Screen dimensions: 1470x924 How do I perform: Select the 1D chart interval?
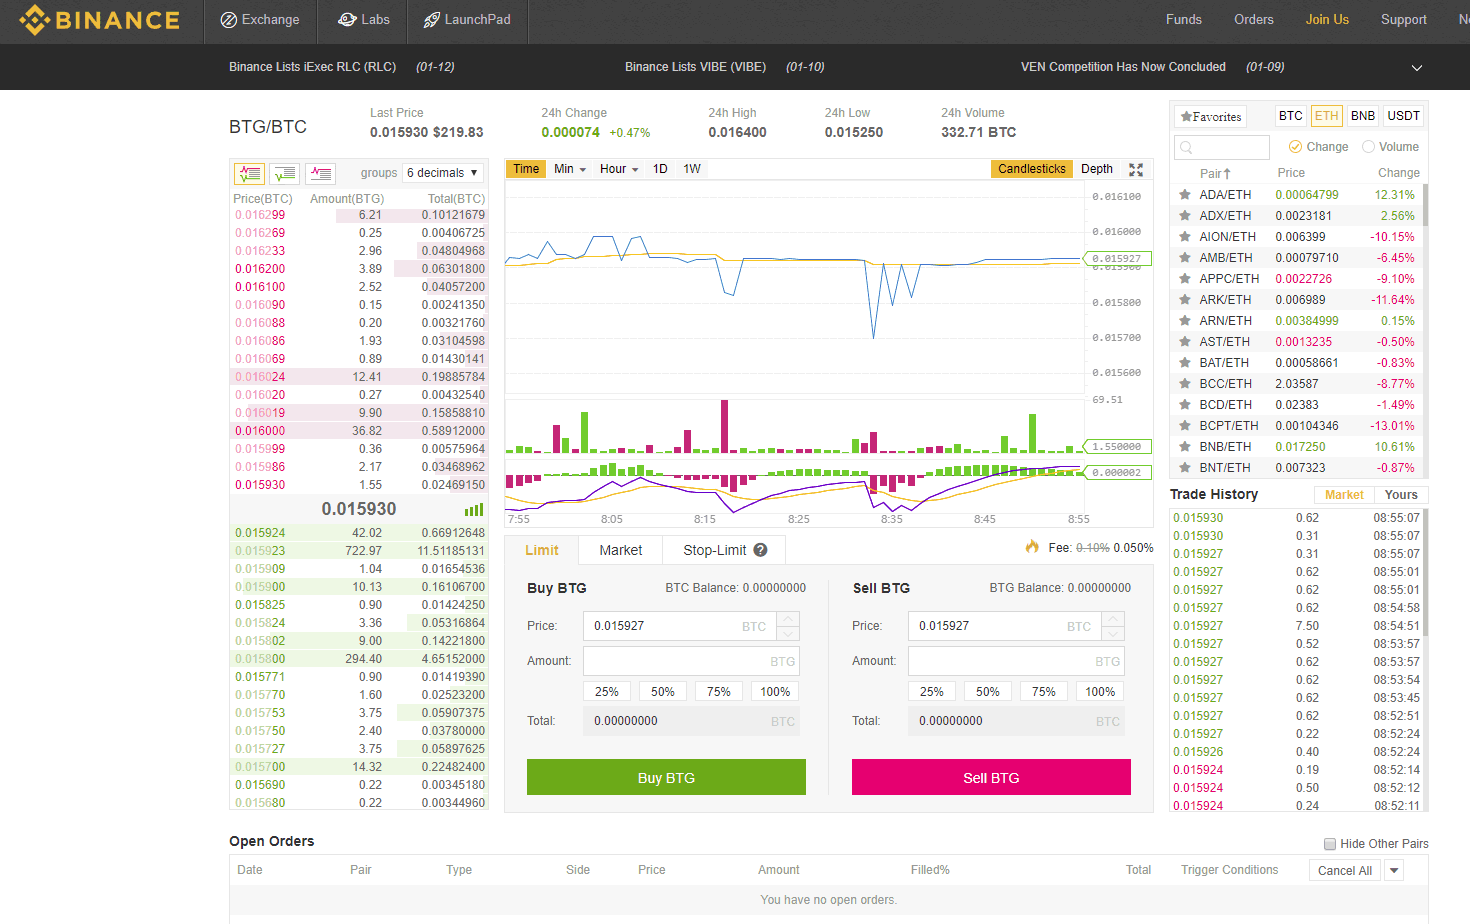coord(660,169)
